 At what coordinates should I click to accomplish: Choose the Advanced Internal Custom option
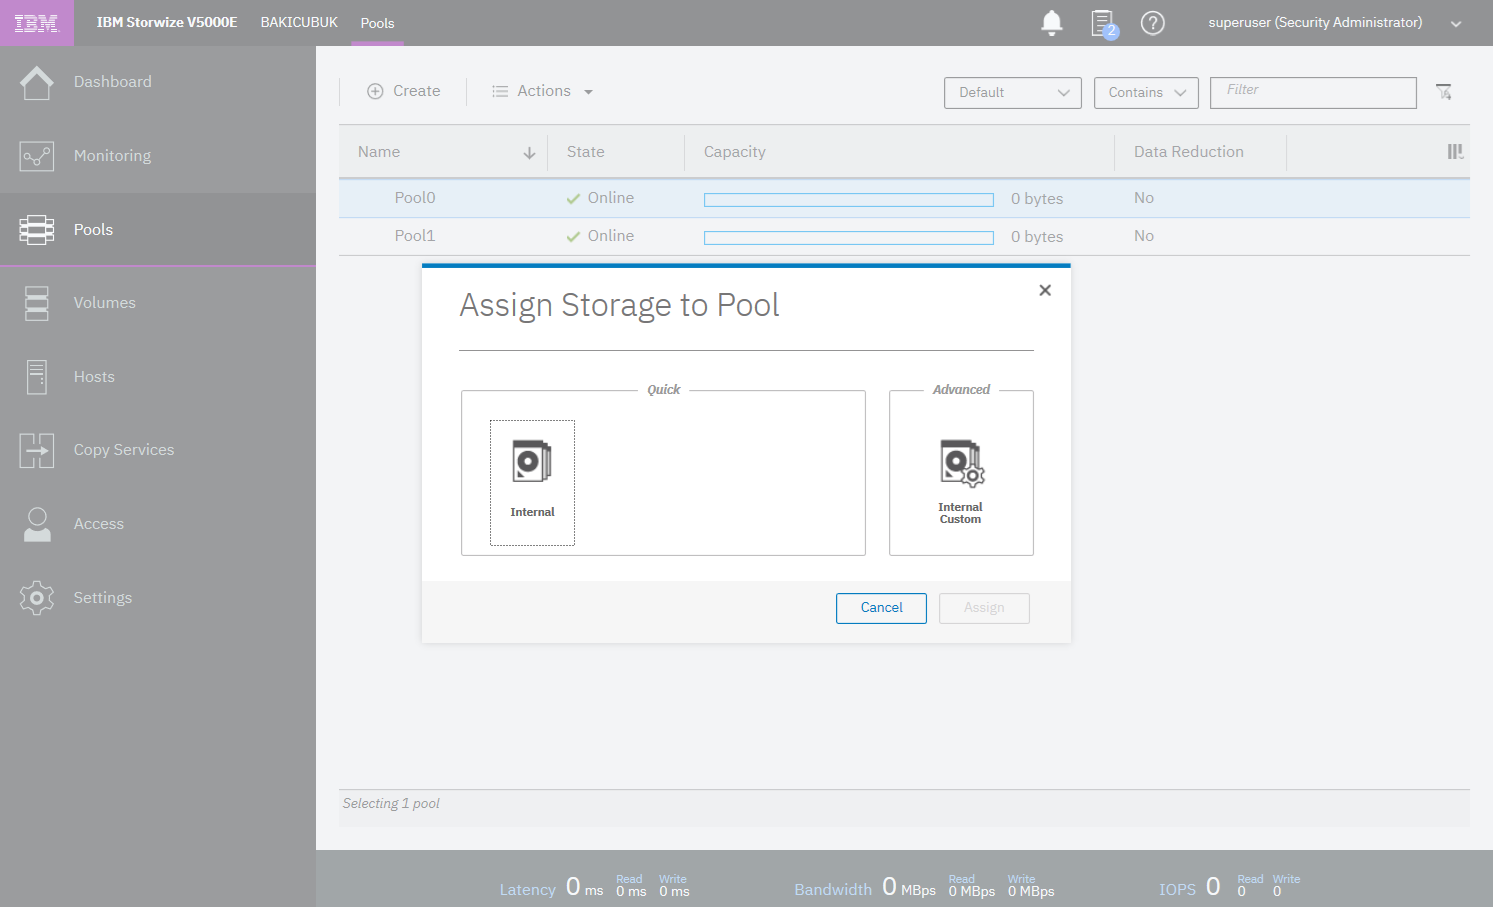pyautogui.click(x=961, y=481)
